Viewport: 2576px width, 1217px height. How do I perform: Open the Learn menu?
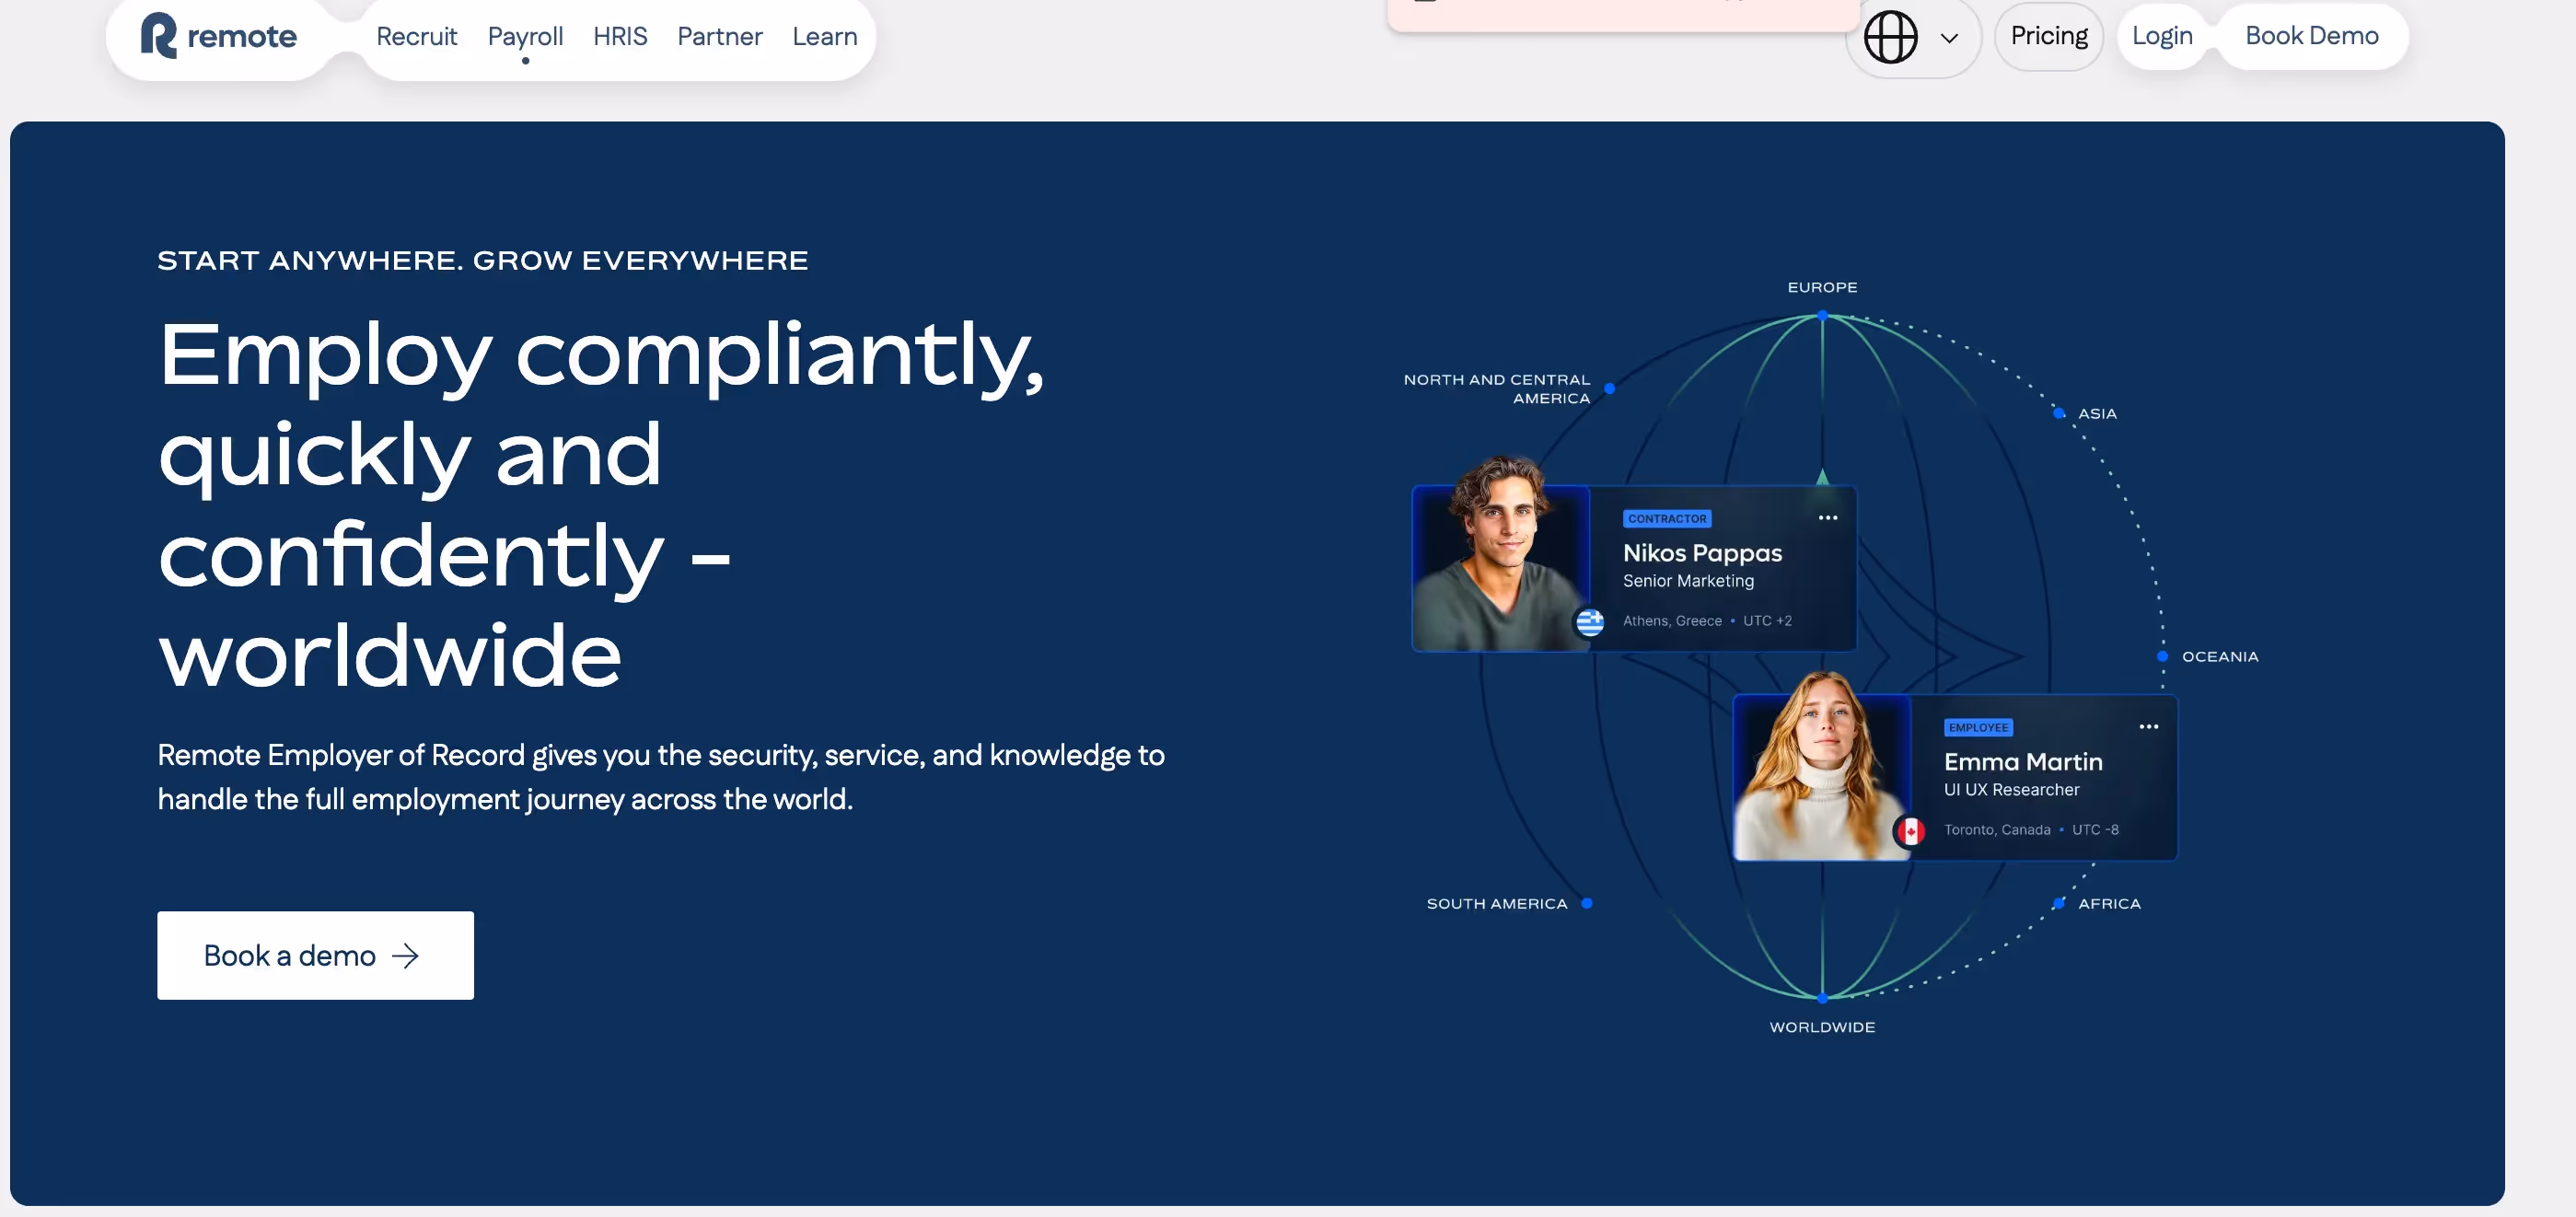pos(824,37)
